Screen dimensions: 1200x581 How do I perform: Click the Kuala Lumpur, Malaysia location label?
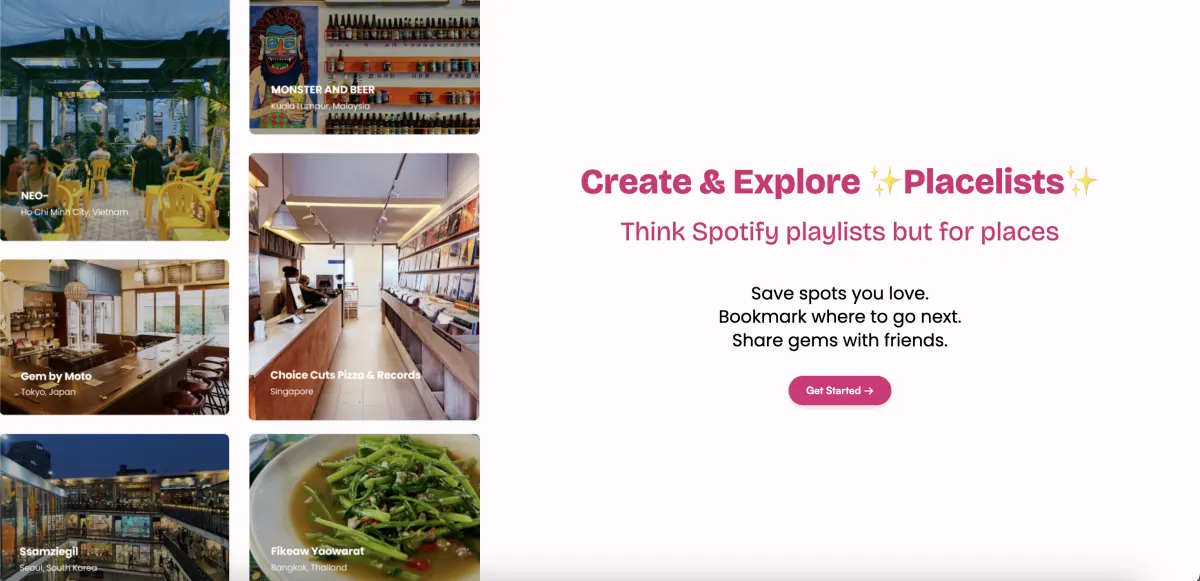(x=320, y=106)
